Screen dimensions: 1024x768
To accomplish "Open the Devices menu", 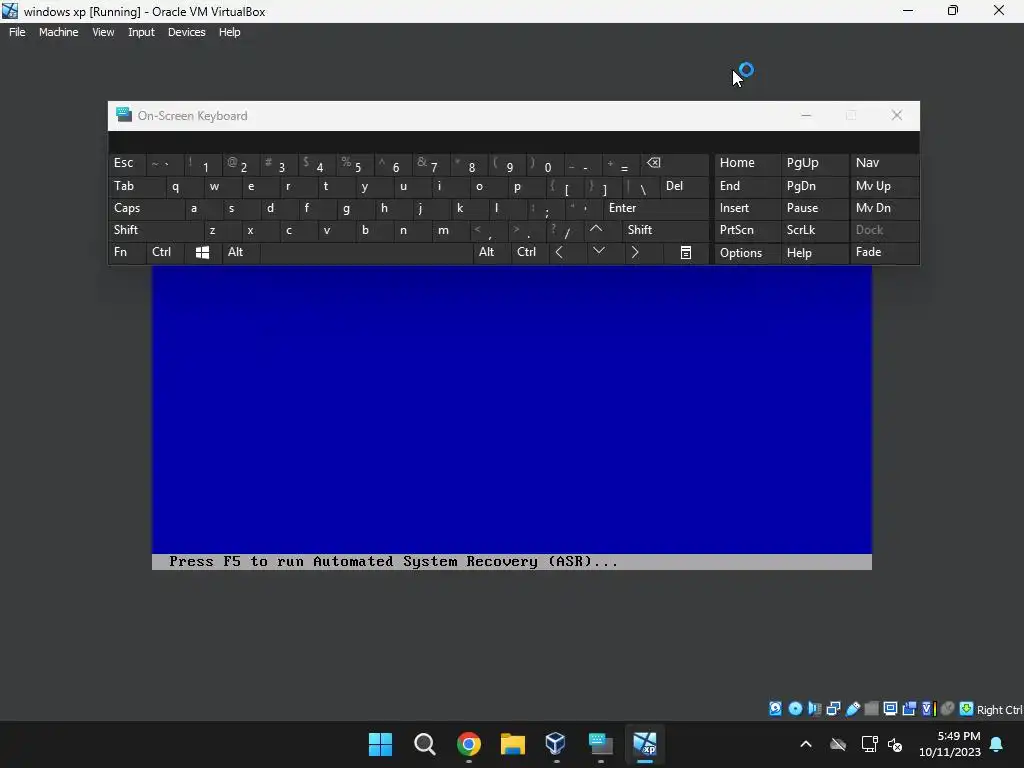I will click(187, 32).
